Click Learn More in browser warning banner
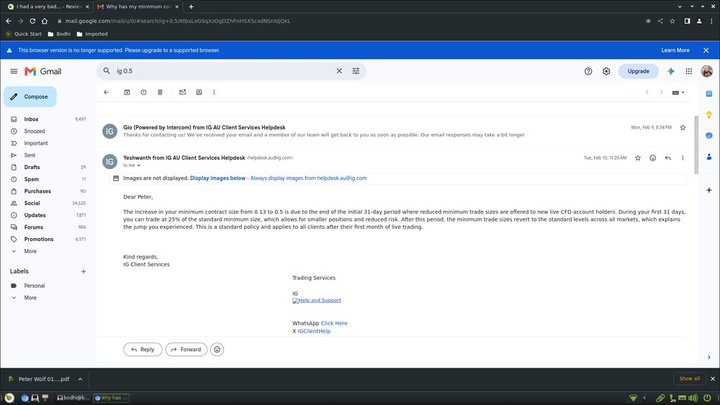Viewport: 720px width, 405px height. (x=675, y=51)
